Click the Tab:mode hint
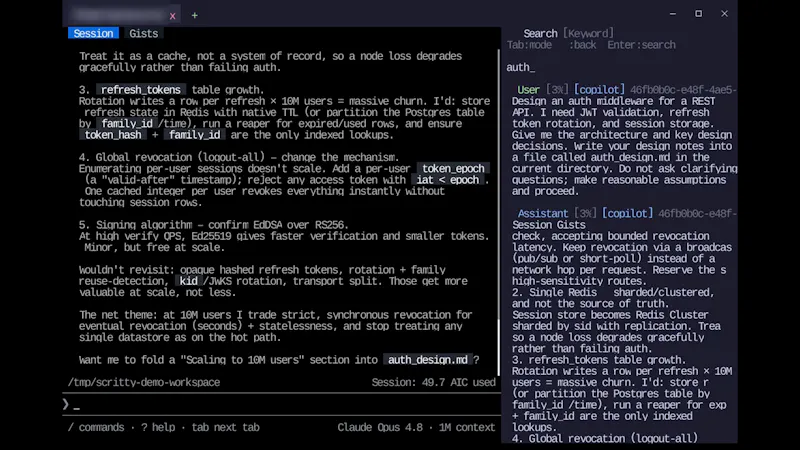This screenshot has width=800, height=450. point(529,45)
